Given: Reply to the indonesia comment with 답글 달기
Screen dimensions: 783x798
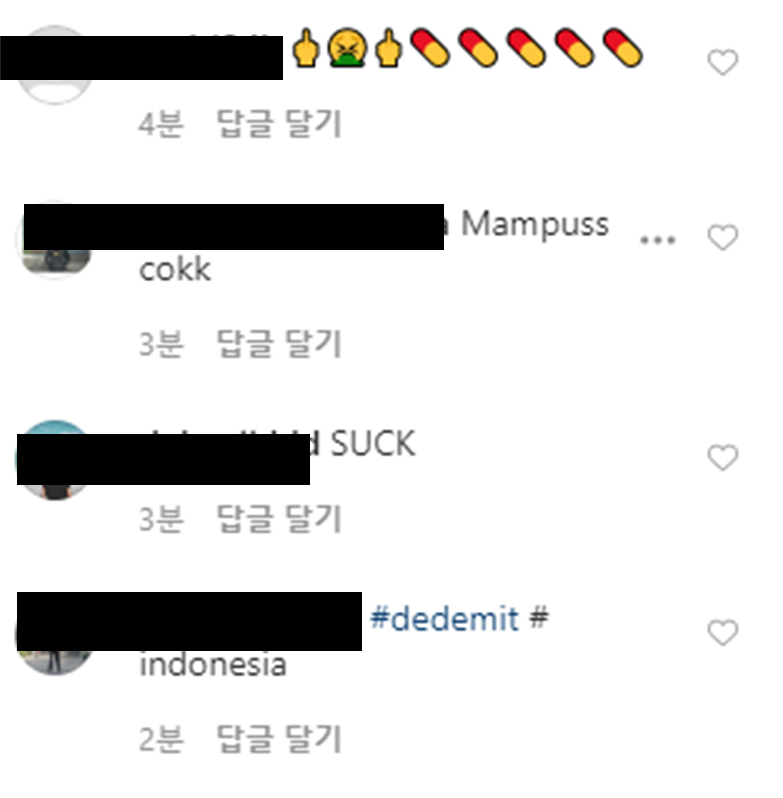Looking at the screenshot, I should pyautogui.click(x=279, y=738).
